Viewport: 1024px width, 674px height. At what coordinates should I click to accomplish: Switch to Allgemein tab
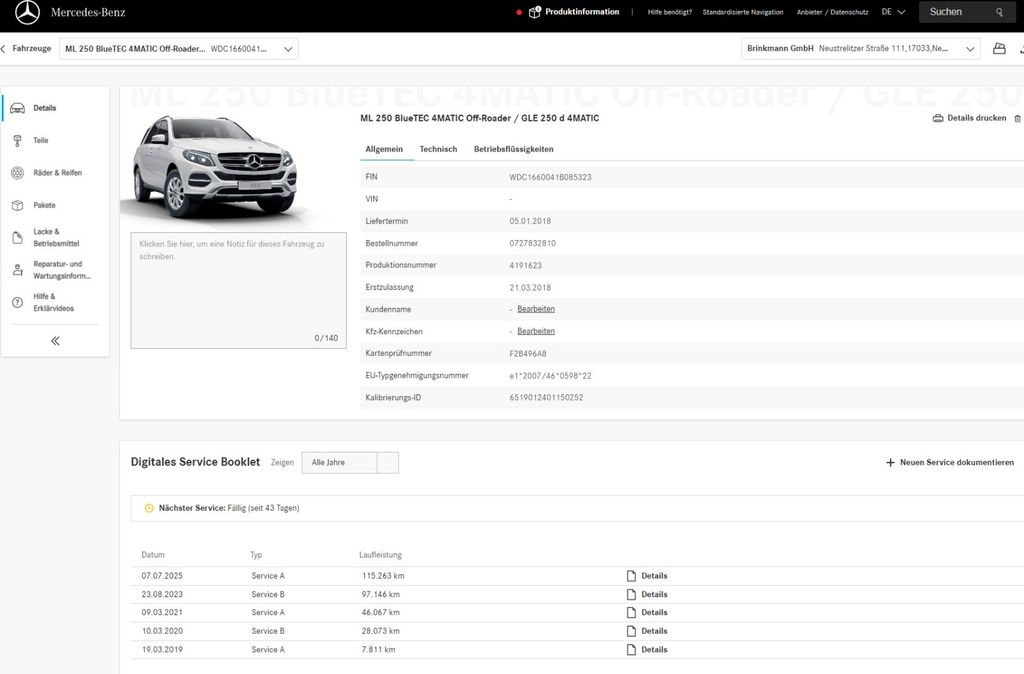click(384, 149)
